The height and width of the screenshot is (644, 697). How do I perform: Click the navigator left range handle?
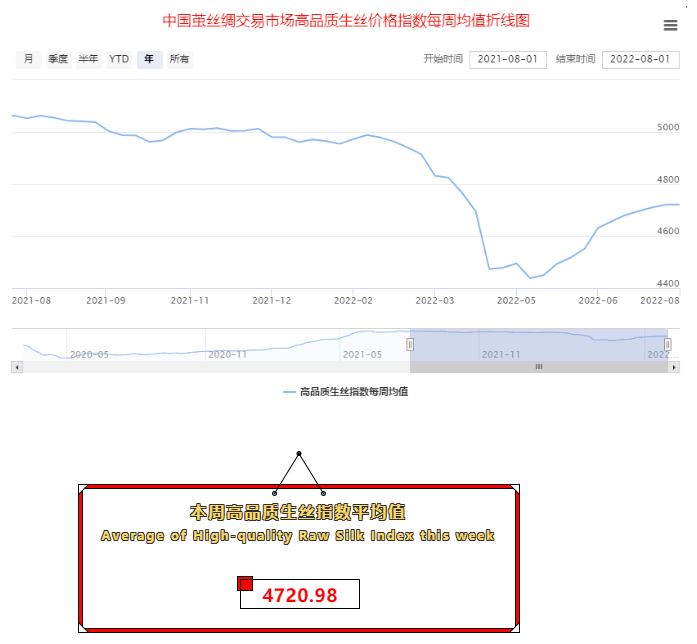[410, 344]
